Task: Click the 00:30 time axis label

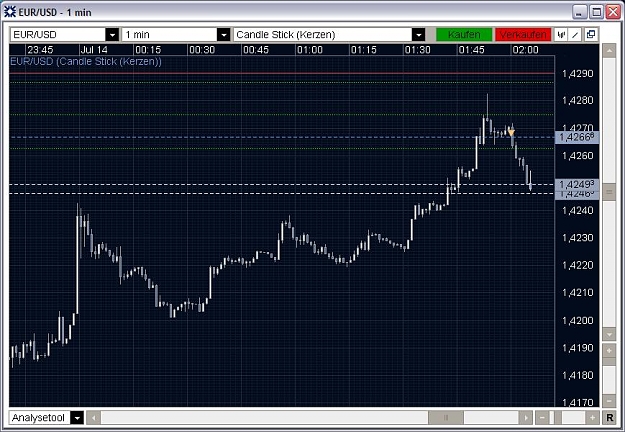Action: [x=202, y=50]
